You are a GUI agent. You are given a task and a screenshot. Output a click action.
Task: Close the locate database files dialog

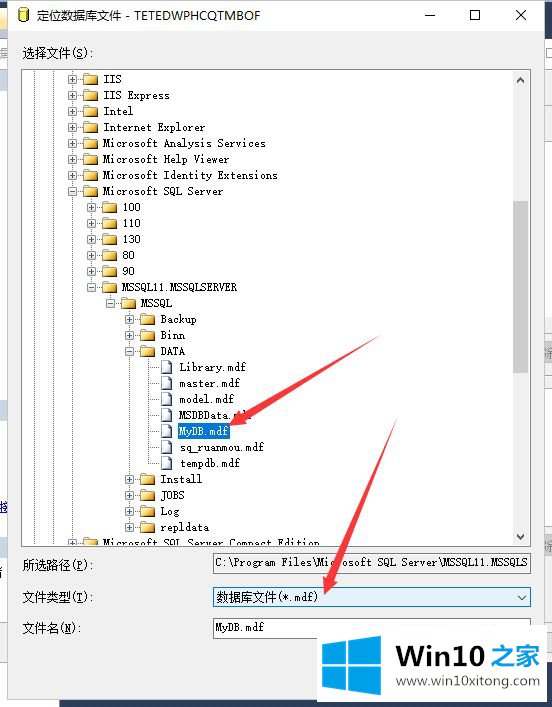pos(521,15)
